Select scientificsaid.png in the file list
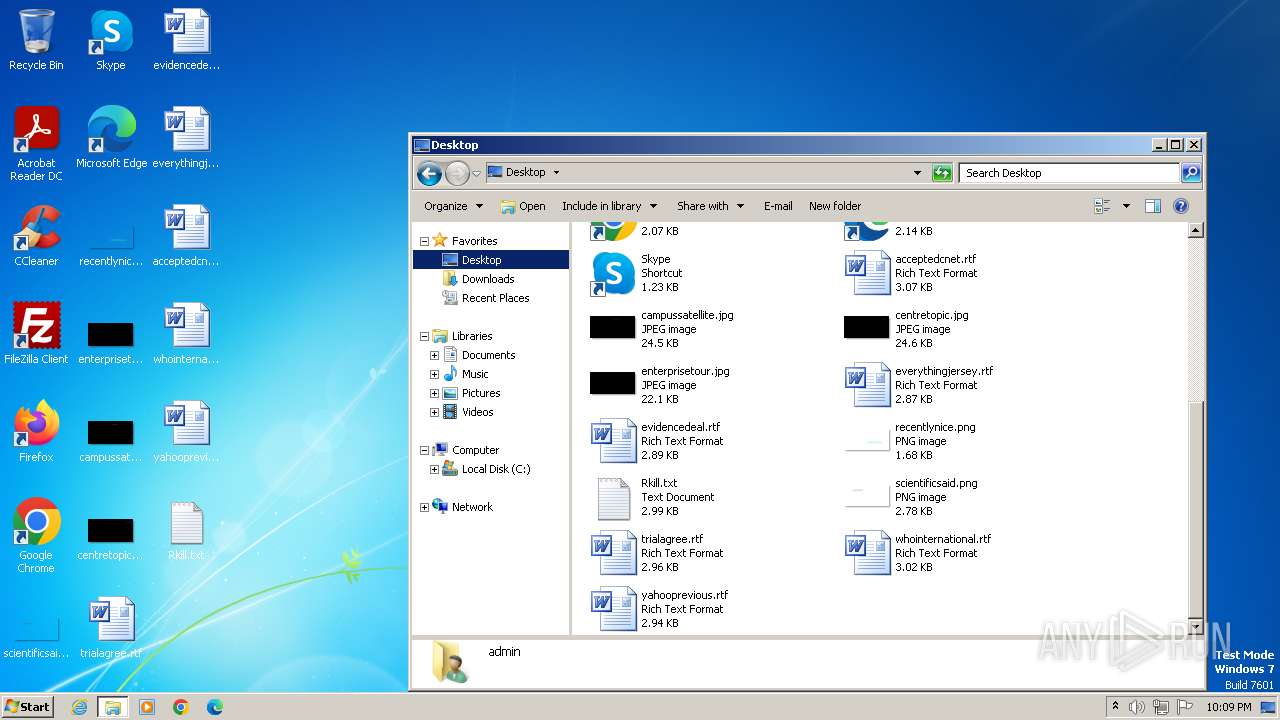The image size is (1280, 720). [x=912, y=497]
